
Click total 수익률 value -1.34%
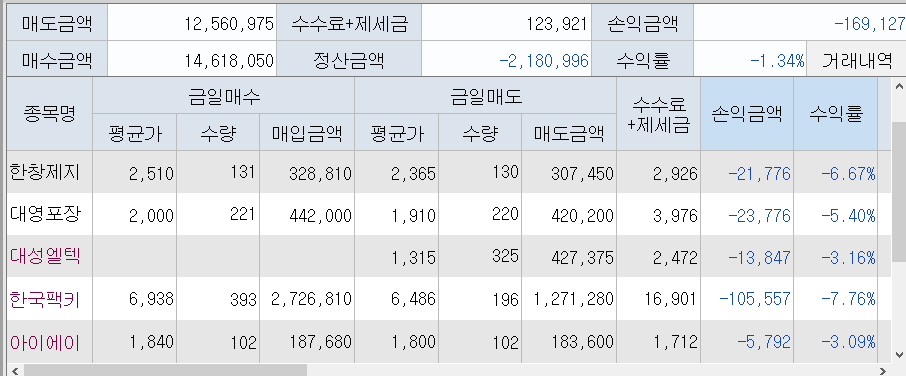pyautogui.click(x=777, y=60)
